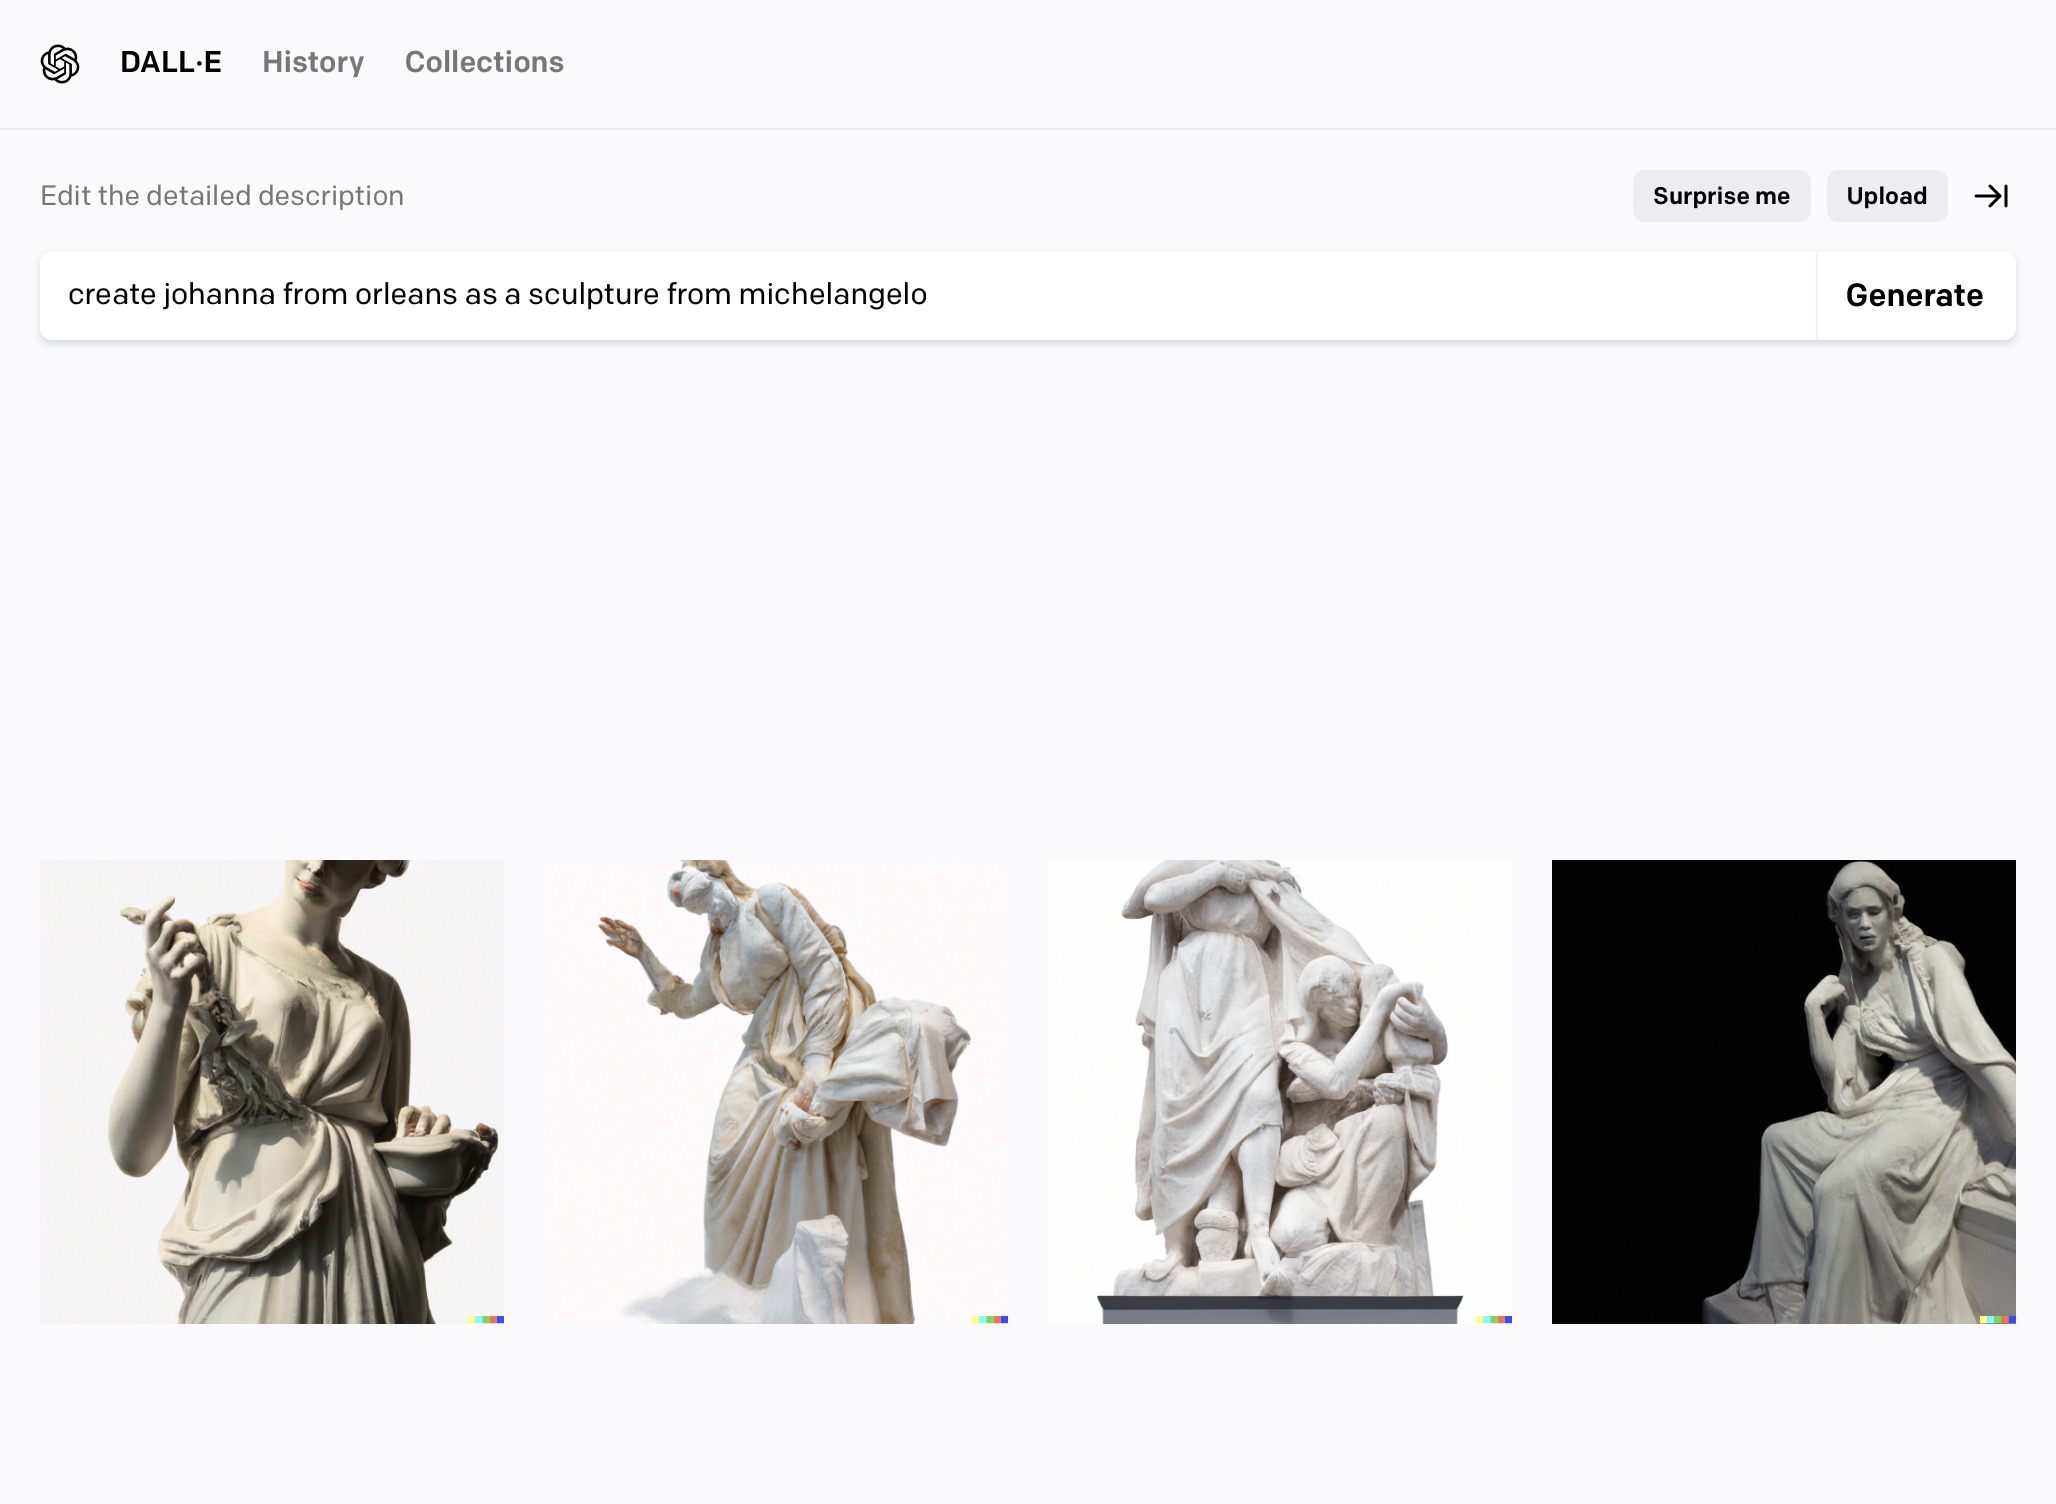Screen dimensions: 2056x1504
Task: Click the Generate button
Action: click(1915, 296)
